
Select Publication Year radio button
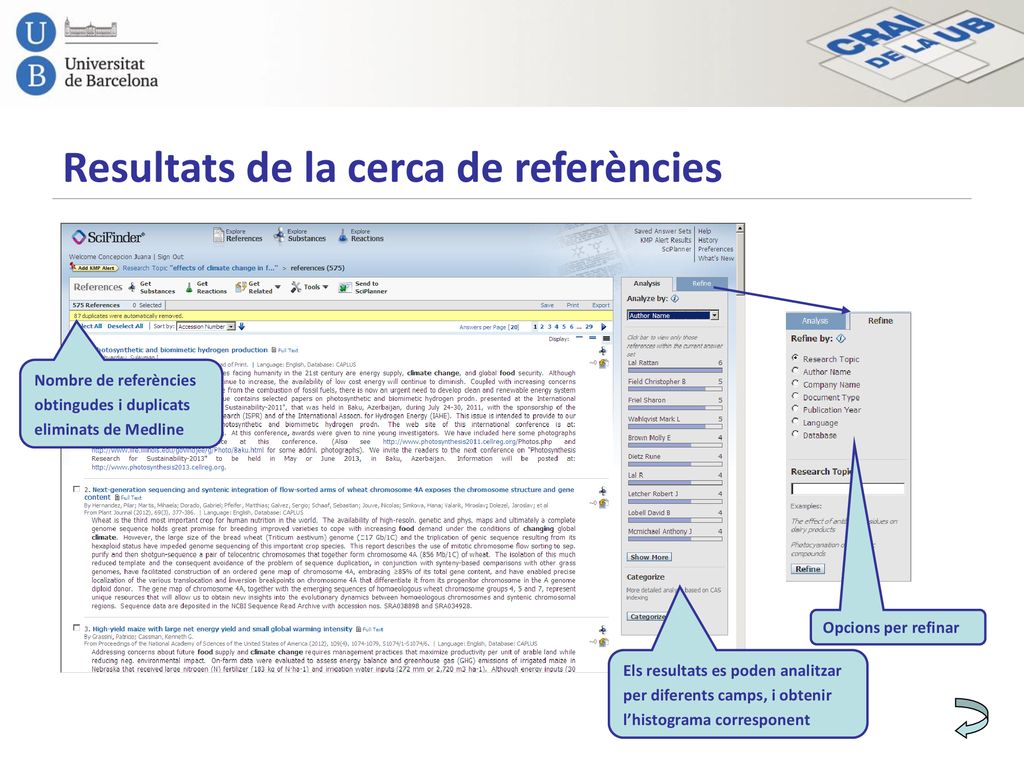tap(795, 409)
